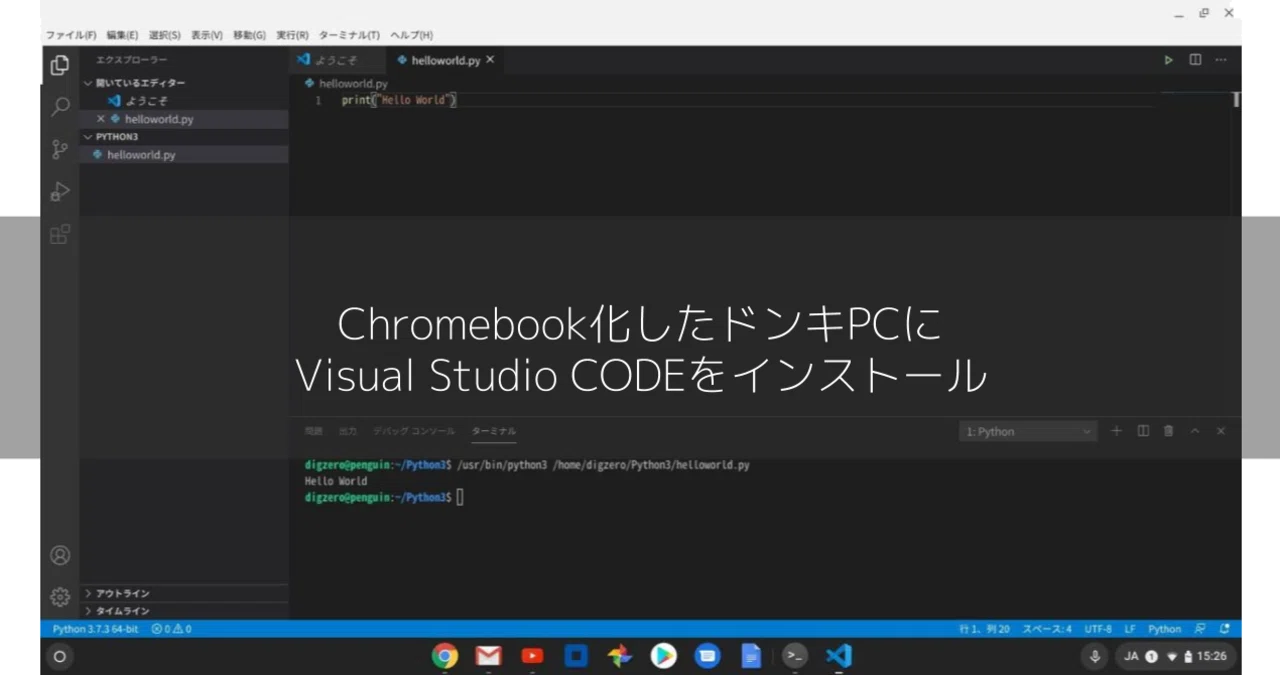Image resolution: width=1280 pixels, height=675 pixels.
Task: Click the Python language mode status item
Action: click(x=1164, y=629)
